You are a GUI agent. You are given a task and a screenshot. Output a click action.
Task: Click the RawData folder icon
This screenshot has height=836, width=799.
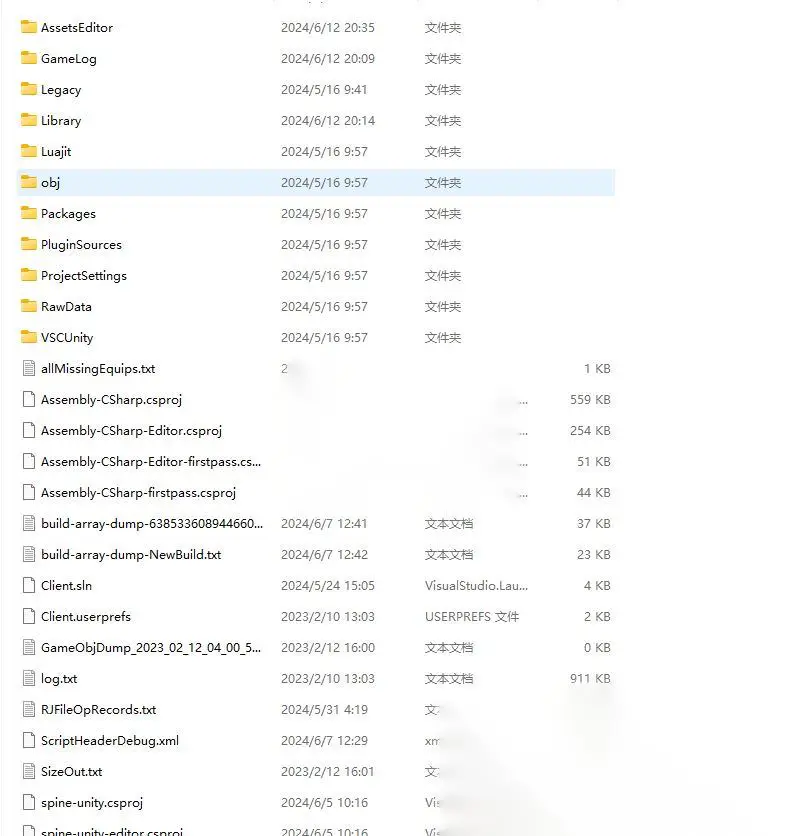29,306
